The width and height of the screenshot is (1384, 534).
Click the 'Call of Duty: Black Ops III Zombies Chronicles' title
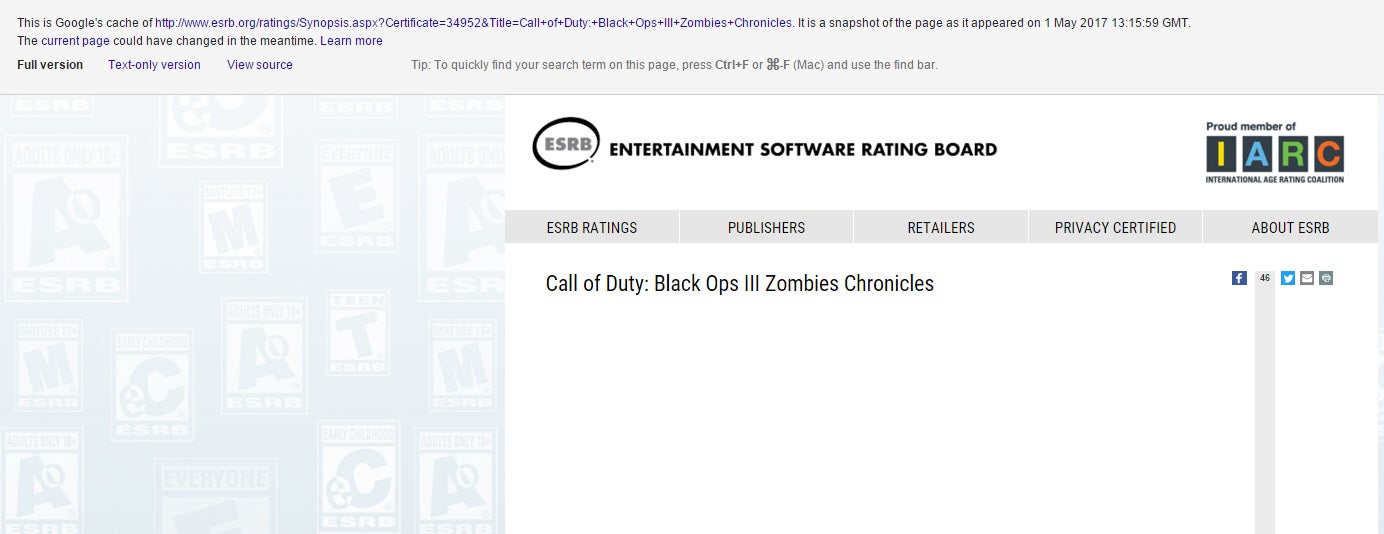coord(739,283)
